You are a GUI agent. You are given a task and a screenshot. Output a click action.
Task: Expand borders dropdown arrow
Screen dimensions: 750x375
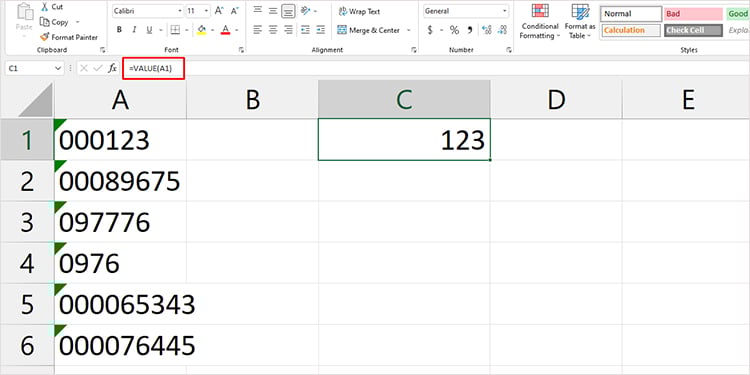click(186, 30)
